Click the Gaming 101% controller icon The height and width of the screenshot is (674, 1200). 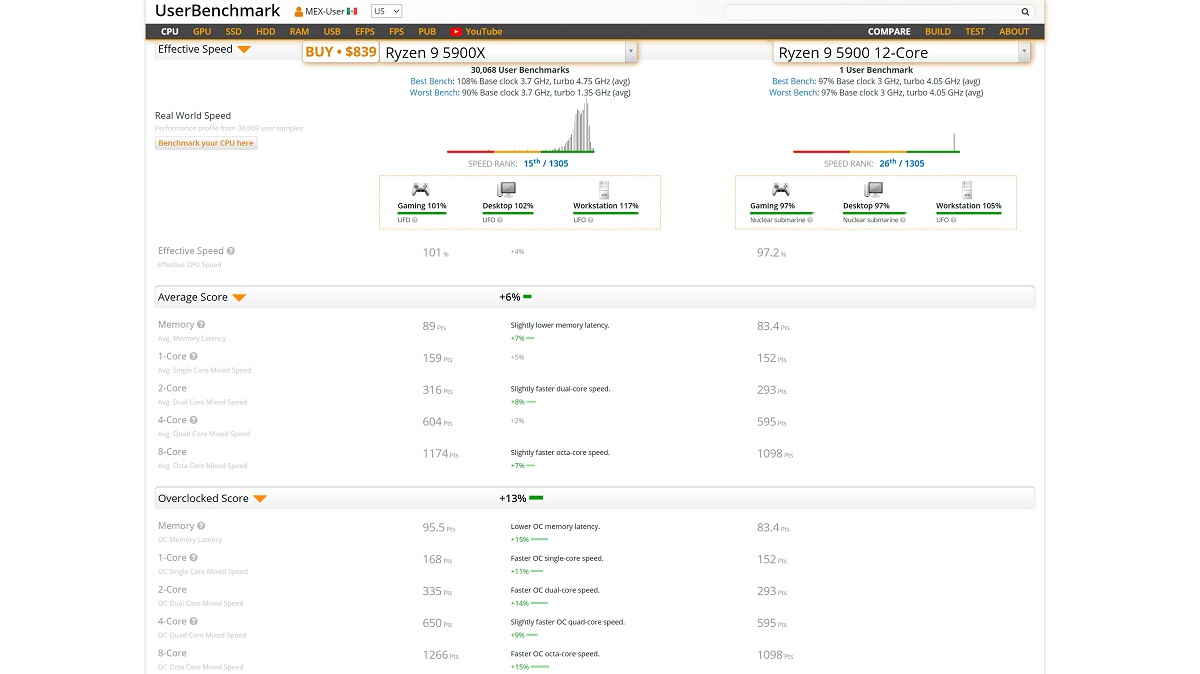pos(422,189)
